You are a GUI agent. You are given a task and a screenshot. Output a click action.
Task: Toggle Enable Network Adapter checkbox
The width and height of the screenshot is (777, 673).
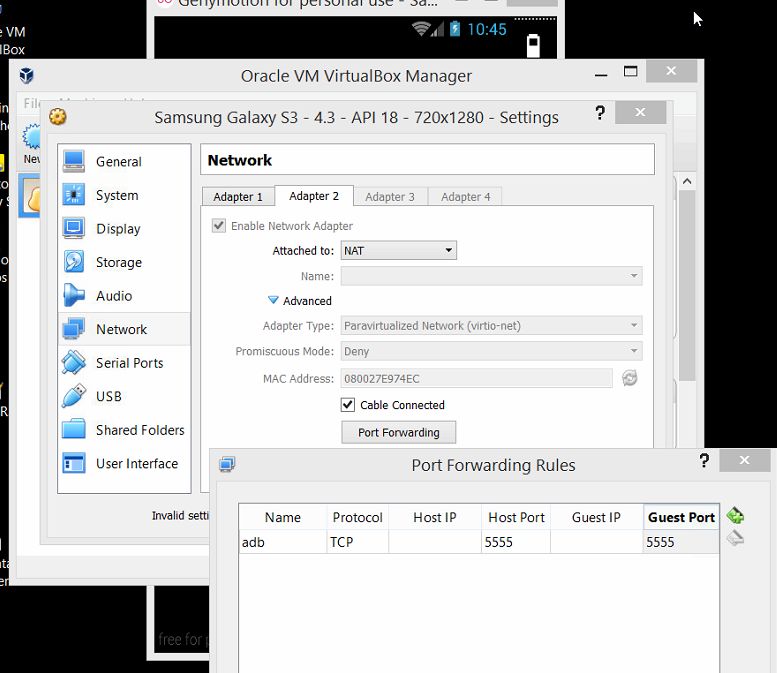click(219, 225)
